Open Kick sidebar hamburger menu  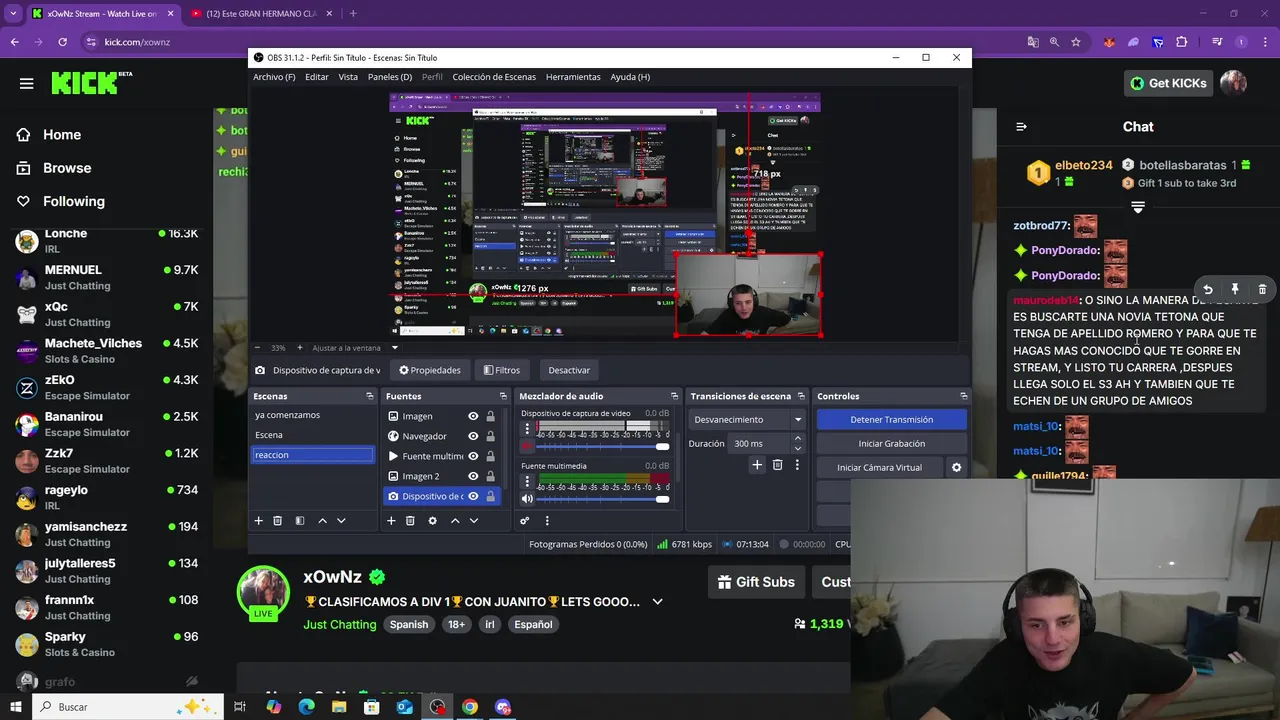tap(26, 83)
